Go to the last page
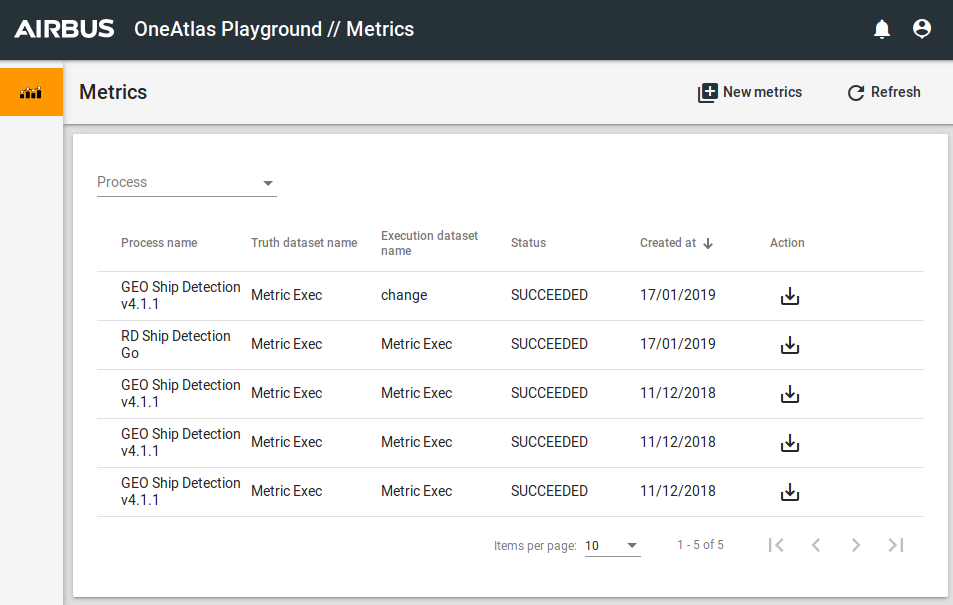Image resolution: width=953 pixels, height=605 pixels. (x=896, y=545)
